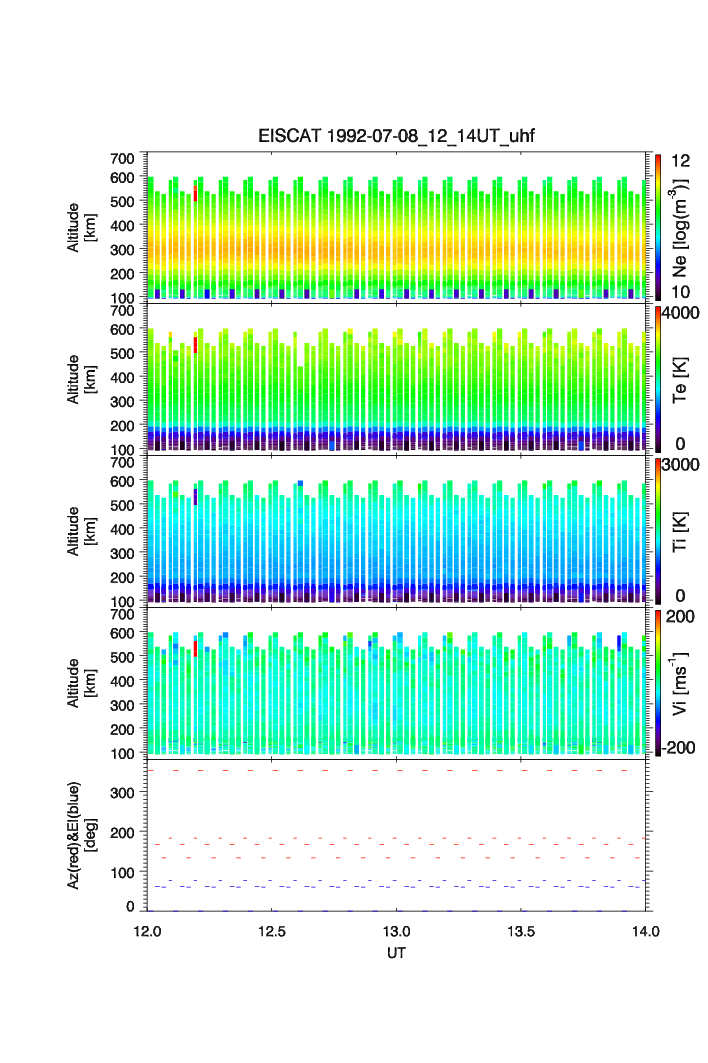Click the Ne color bar gradient
The image size is (708, 1063).
coord(658,227)
